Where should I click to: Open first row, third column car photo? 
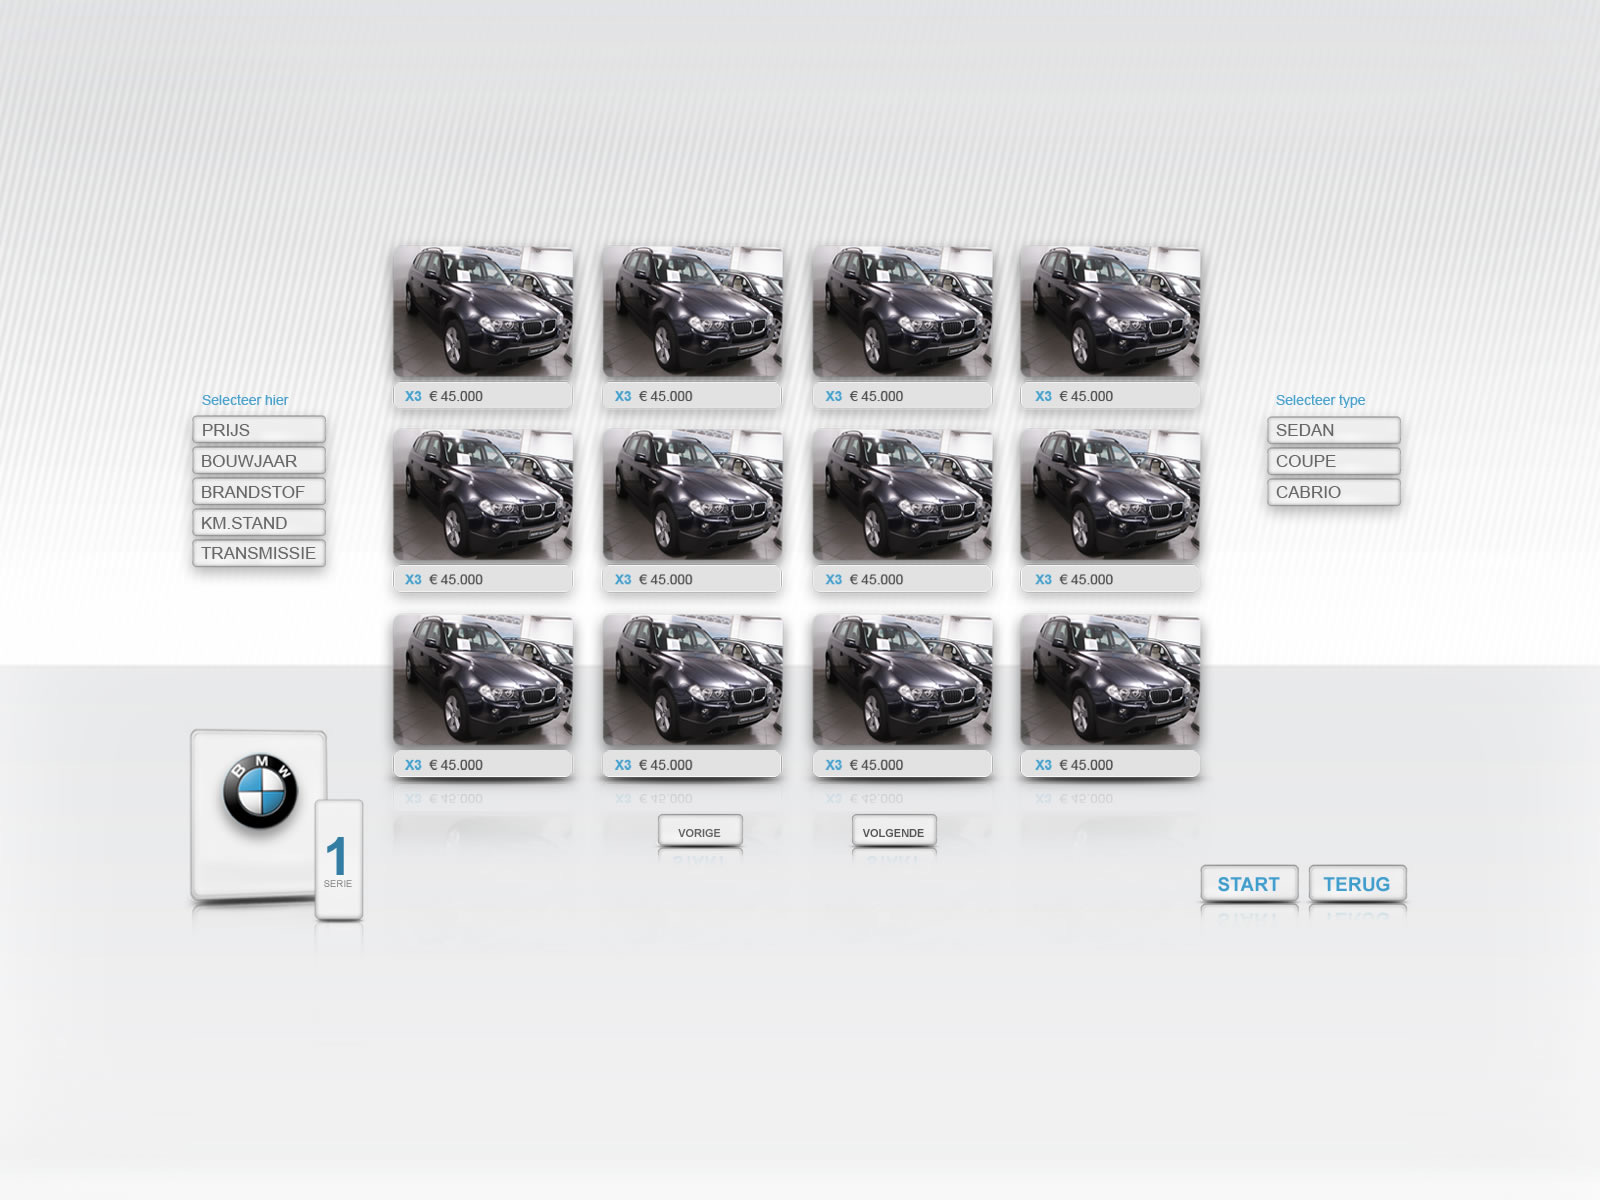(x=902, y=312)
